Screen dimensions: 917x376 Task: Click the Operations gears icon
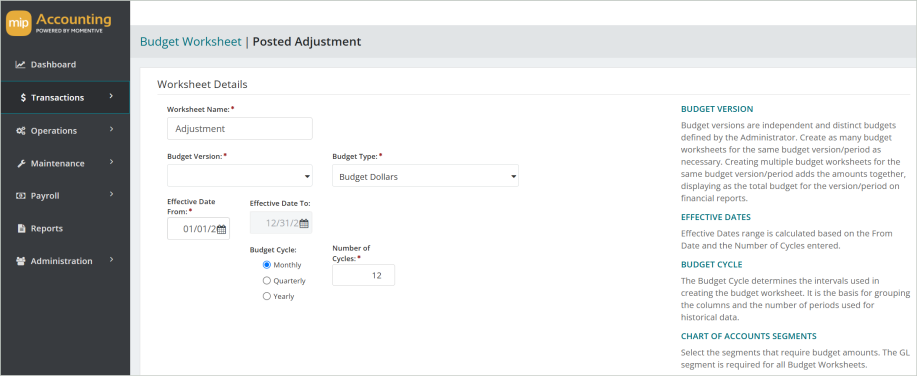[20, 131]
